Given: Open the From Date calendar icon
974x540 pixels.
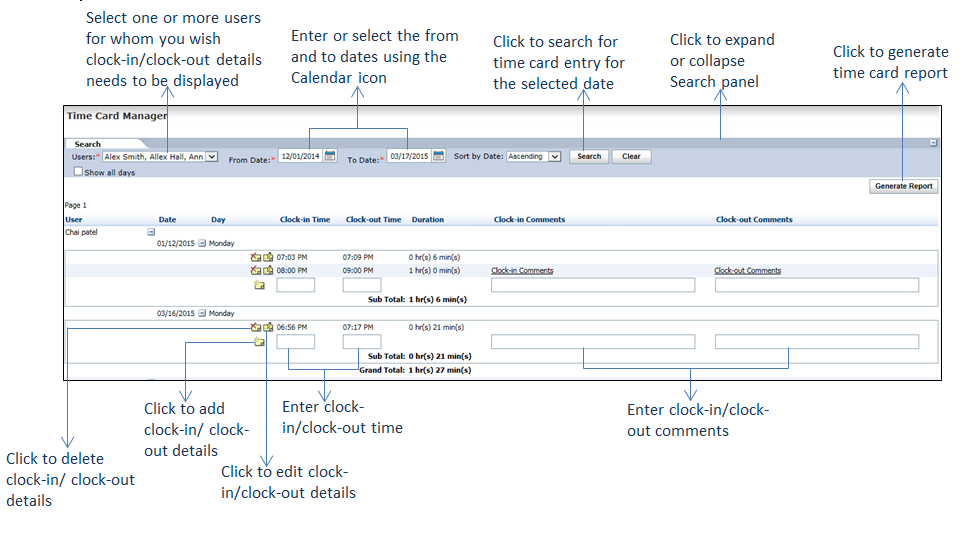Looking at the screenshot, I should 330,156.
